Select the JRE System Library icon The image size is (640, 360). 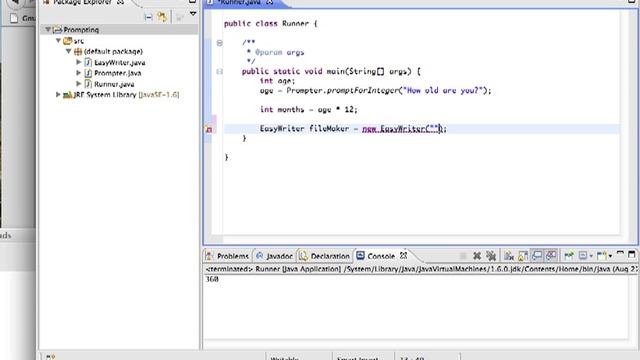click(67, 95)
